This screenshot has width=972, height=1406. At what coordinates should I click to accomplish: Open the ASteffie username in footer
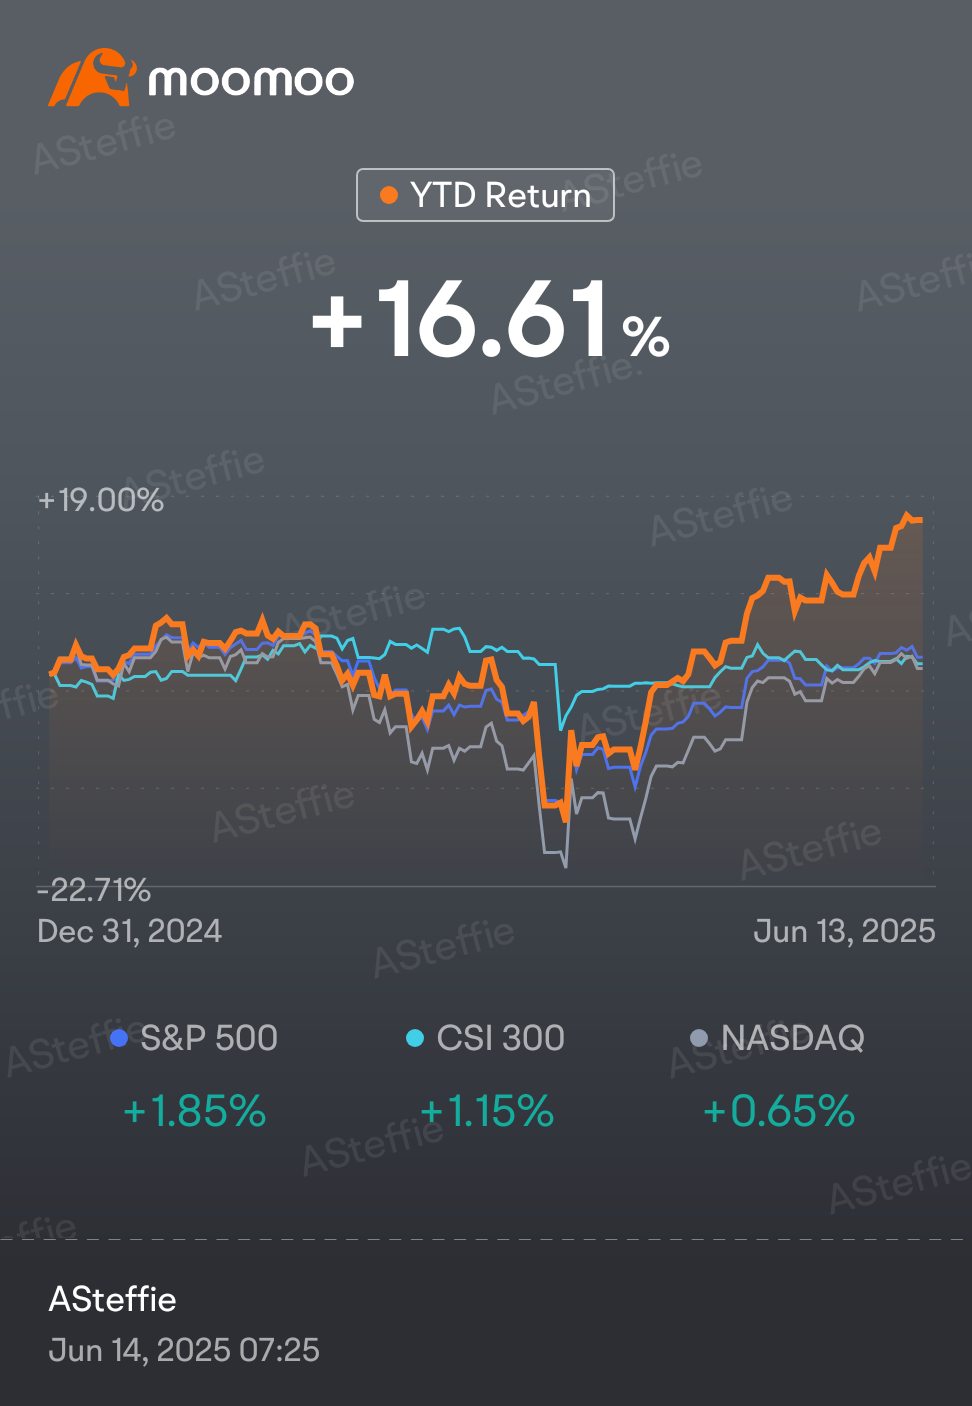[113, 1299]
